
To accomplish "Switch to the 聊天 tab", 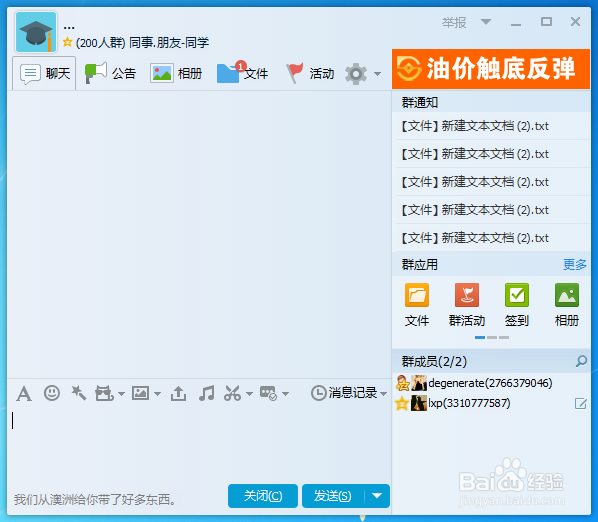I will click(x=45, y=73).
